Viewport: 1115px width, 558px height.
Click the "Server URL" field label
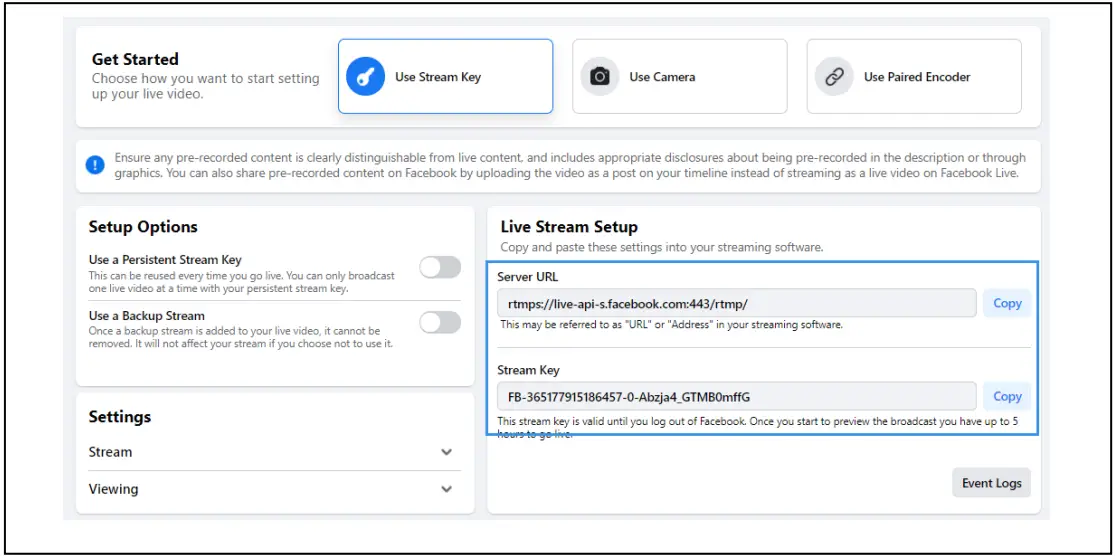(528, 277)
